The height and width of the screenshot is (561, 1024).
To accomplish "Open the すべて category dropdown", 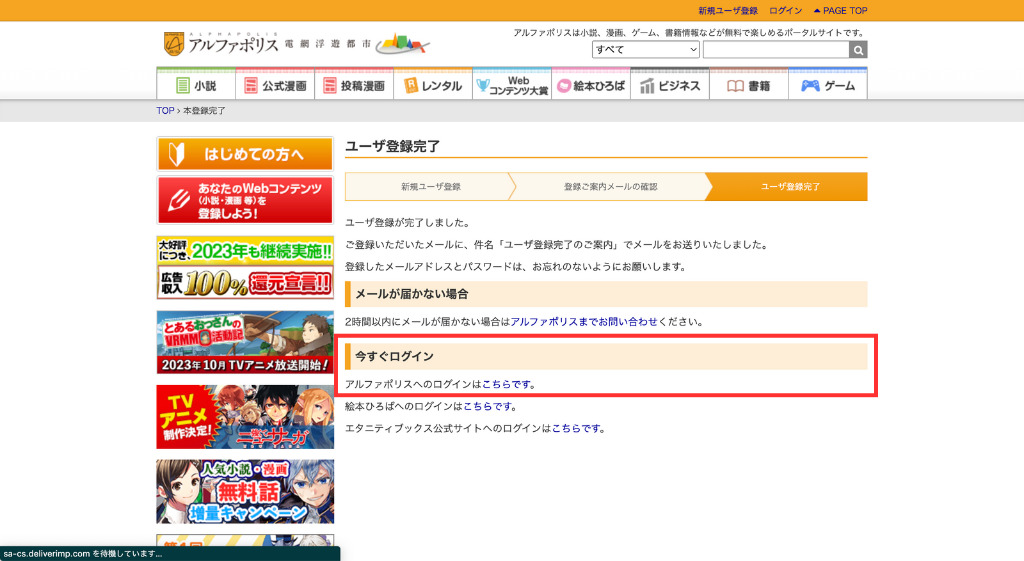I will coord(646,50).
